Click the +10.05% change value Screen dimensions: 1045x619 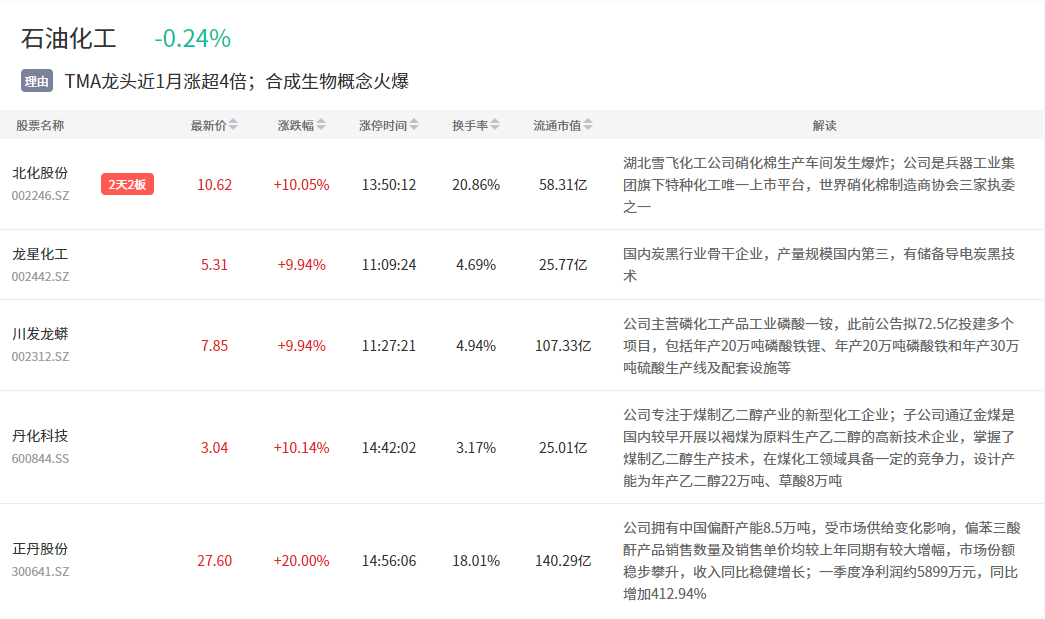coord(301,185)
